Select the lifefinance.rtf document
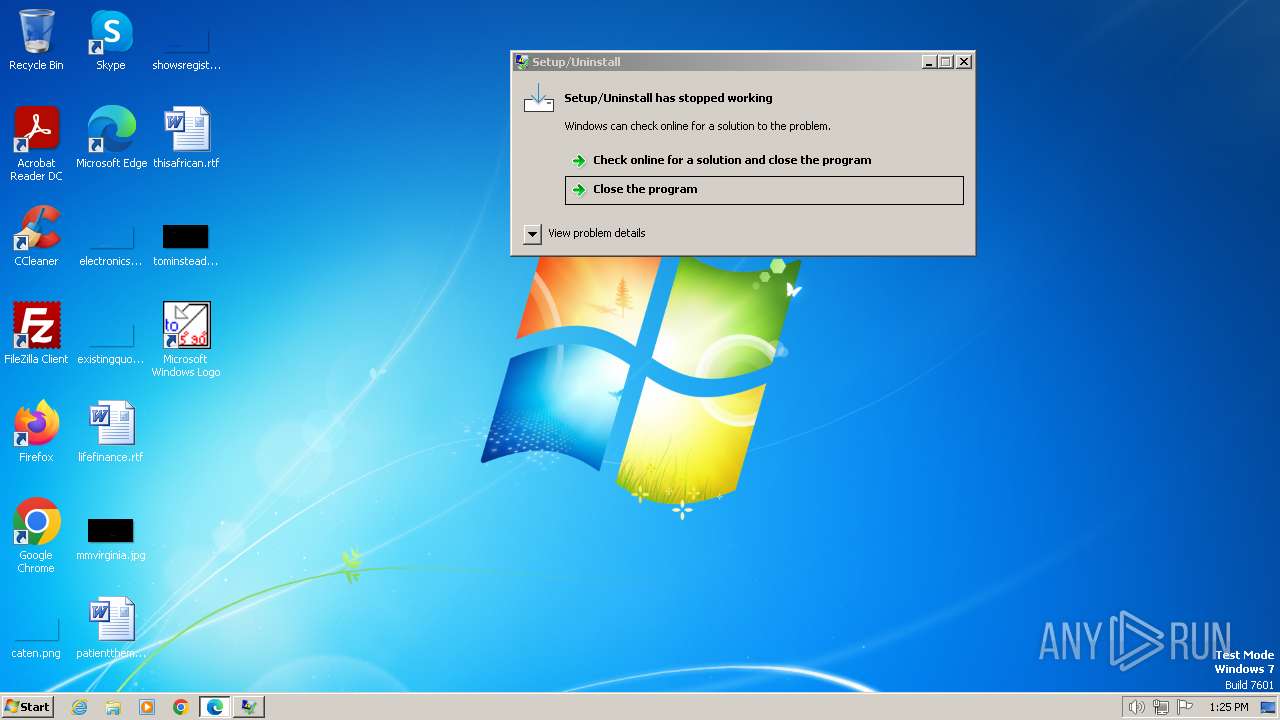This screenshot has height=720, width=1280. coord(111,432)
